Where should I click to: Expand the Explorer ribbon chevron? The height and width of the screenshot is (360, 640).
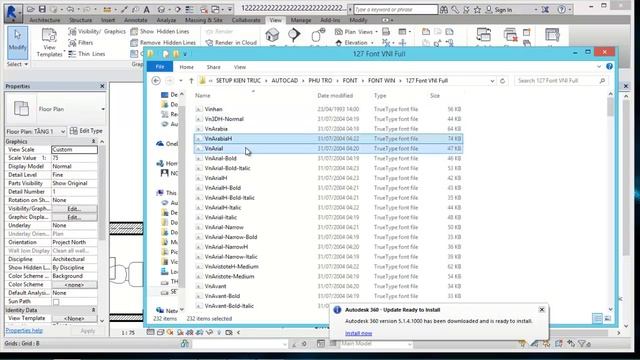599,67
